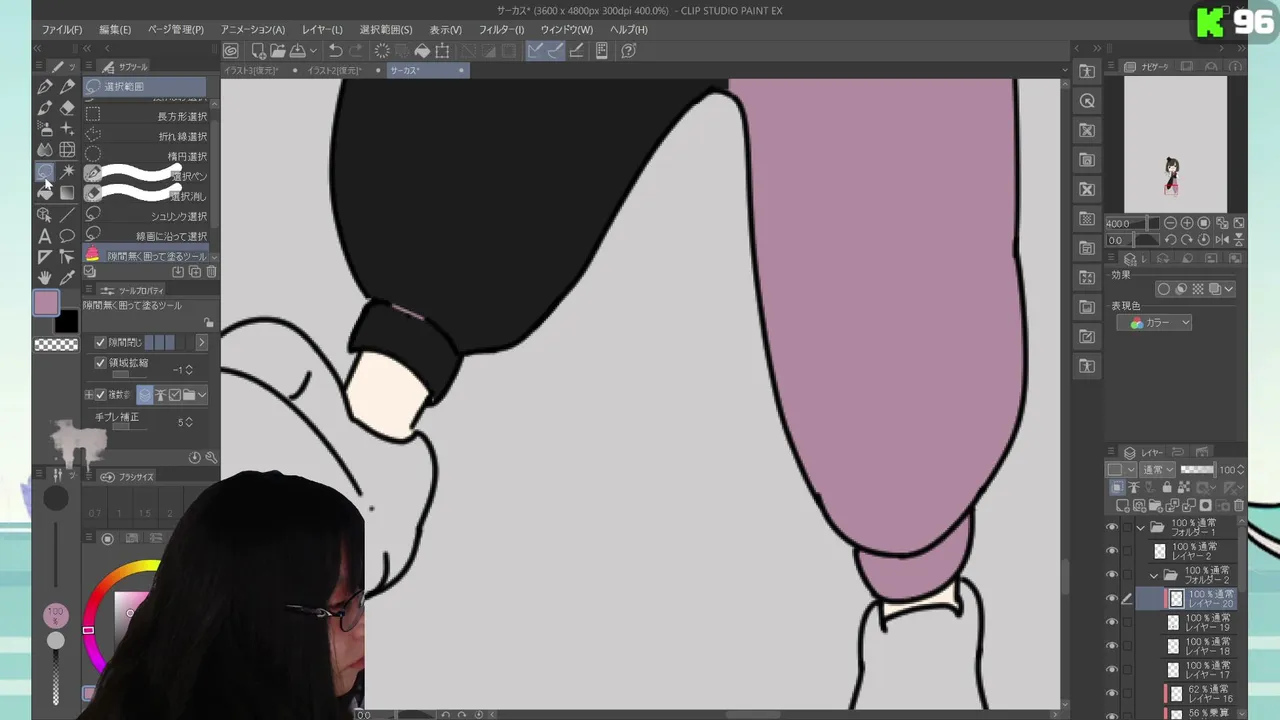
Task: Hide レイヤー 2 using its eye icon
Action: pyautogui.click(x=1112, y=551)
